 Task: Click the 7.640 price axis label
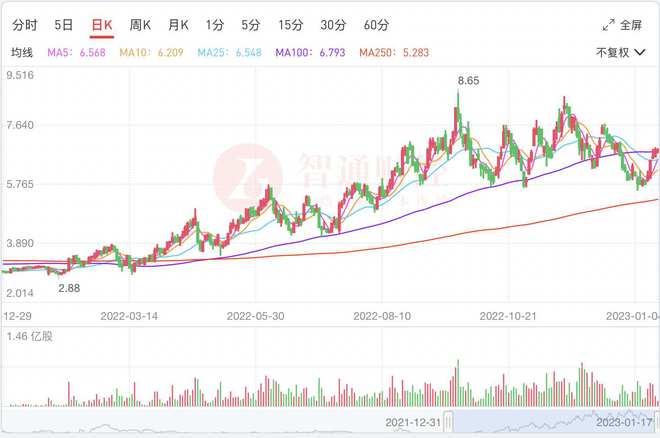(x=20, y=125)
